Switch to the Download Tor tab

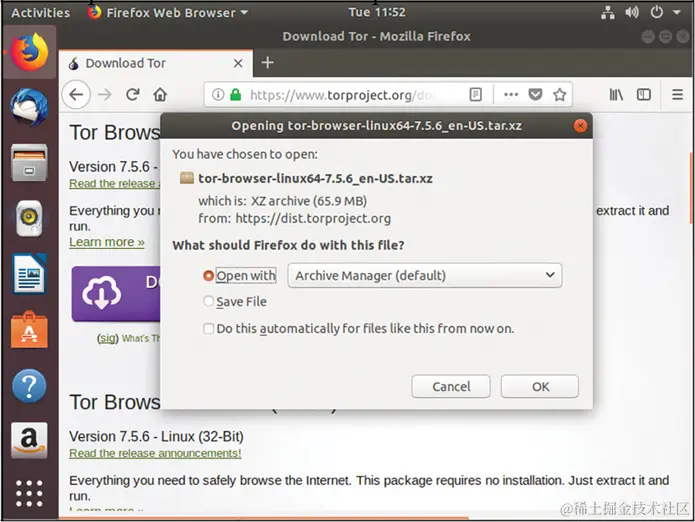point(156,63)
